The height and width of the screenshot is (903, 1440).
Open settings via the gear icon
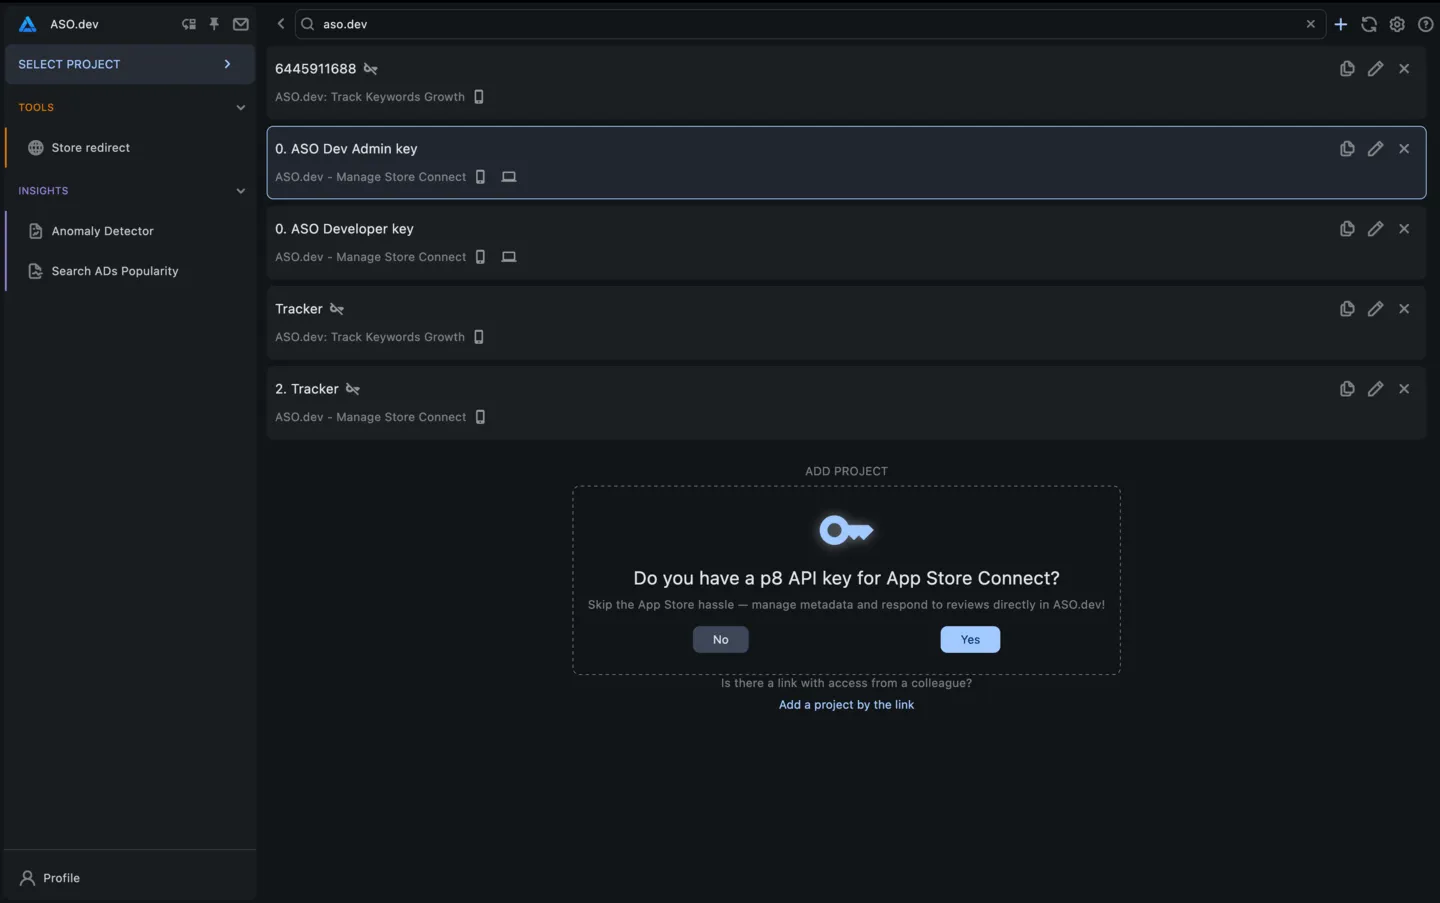[1397, 24]
